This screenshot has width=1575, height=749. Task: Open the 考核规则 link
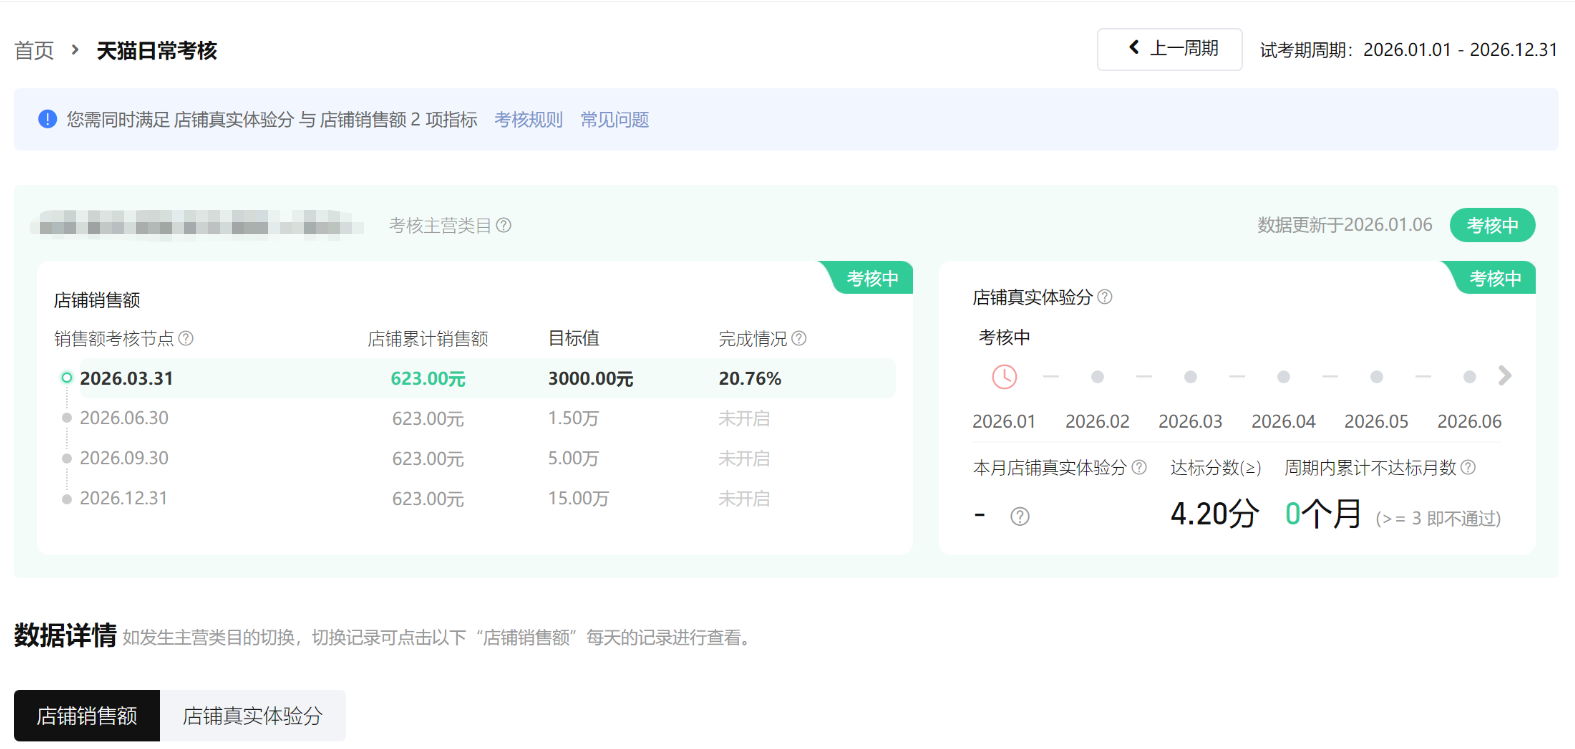click(x=528, y=120)
